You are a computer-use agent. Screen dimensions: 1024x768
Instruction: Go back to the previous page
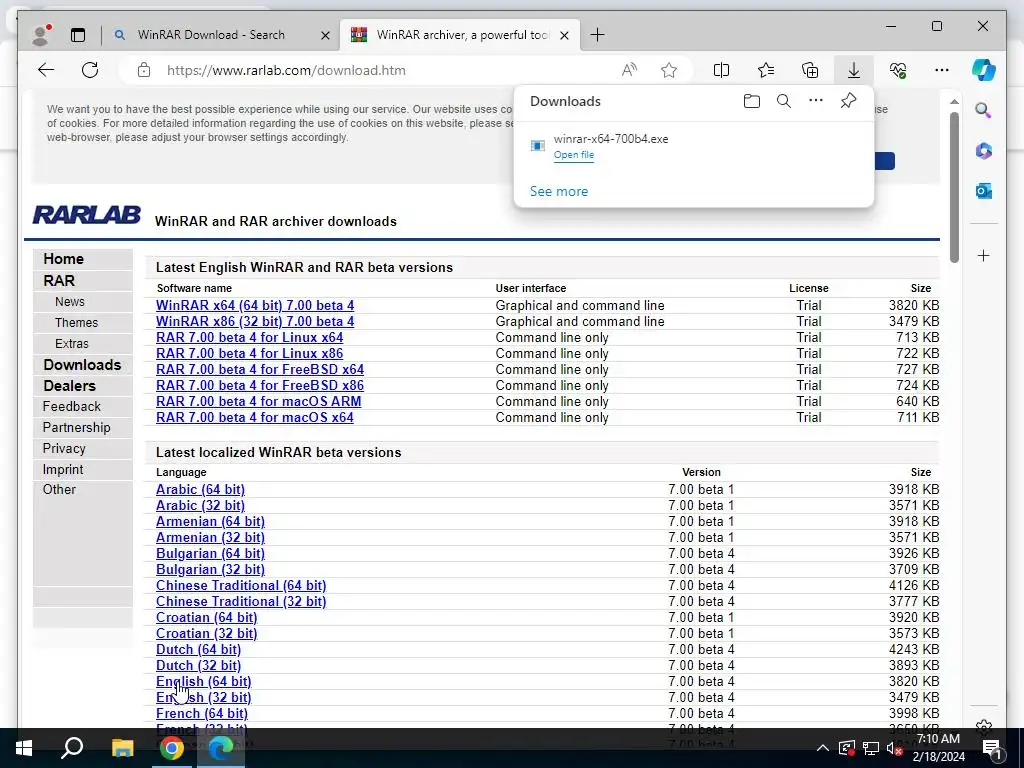46,70
